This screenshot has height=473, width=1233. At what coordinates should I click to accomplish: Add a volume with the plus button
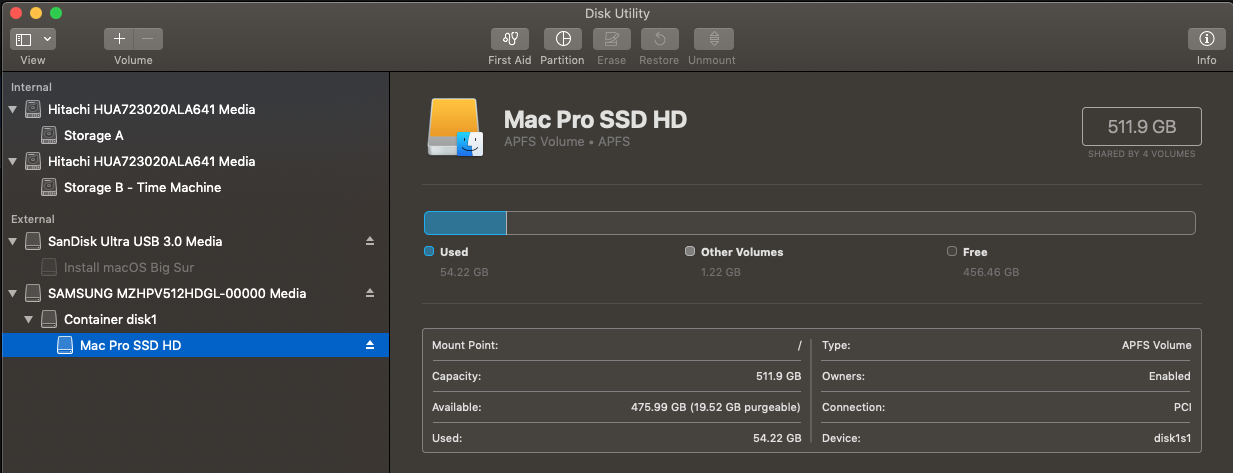[x=119, y=39]
